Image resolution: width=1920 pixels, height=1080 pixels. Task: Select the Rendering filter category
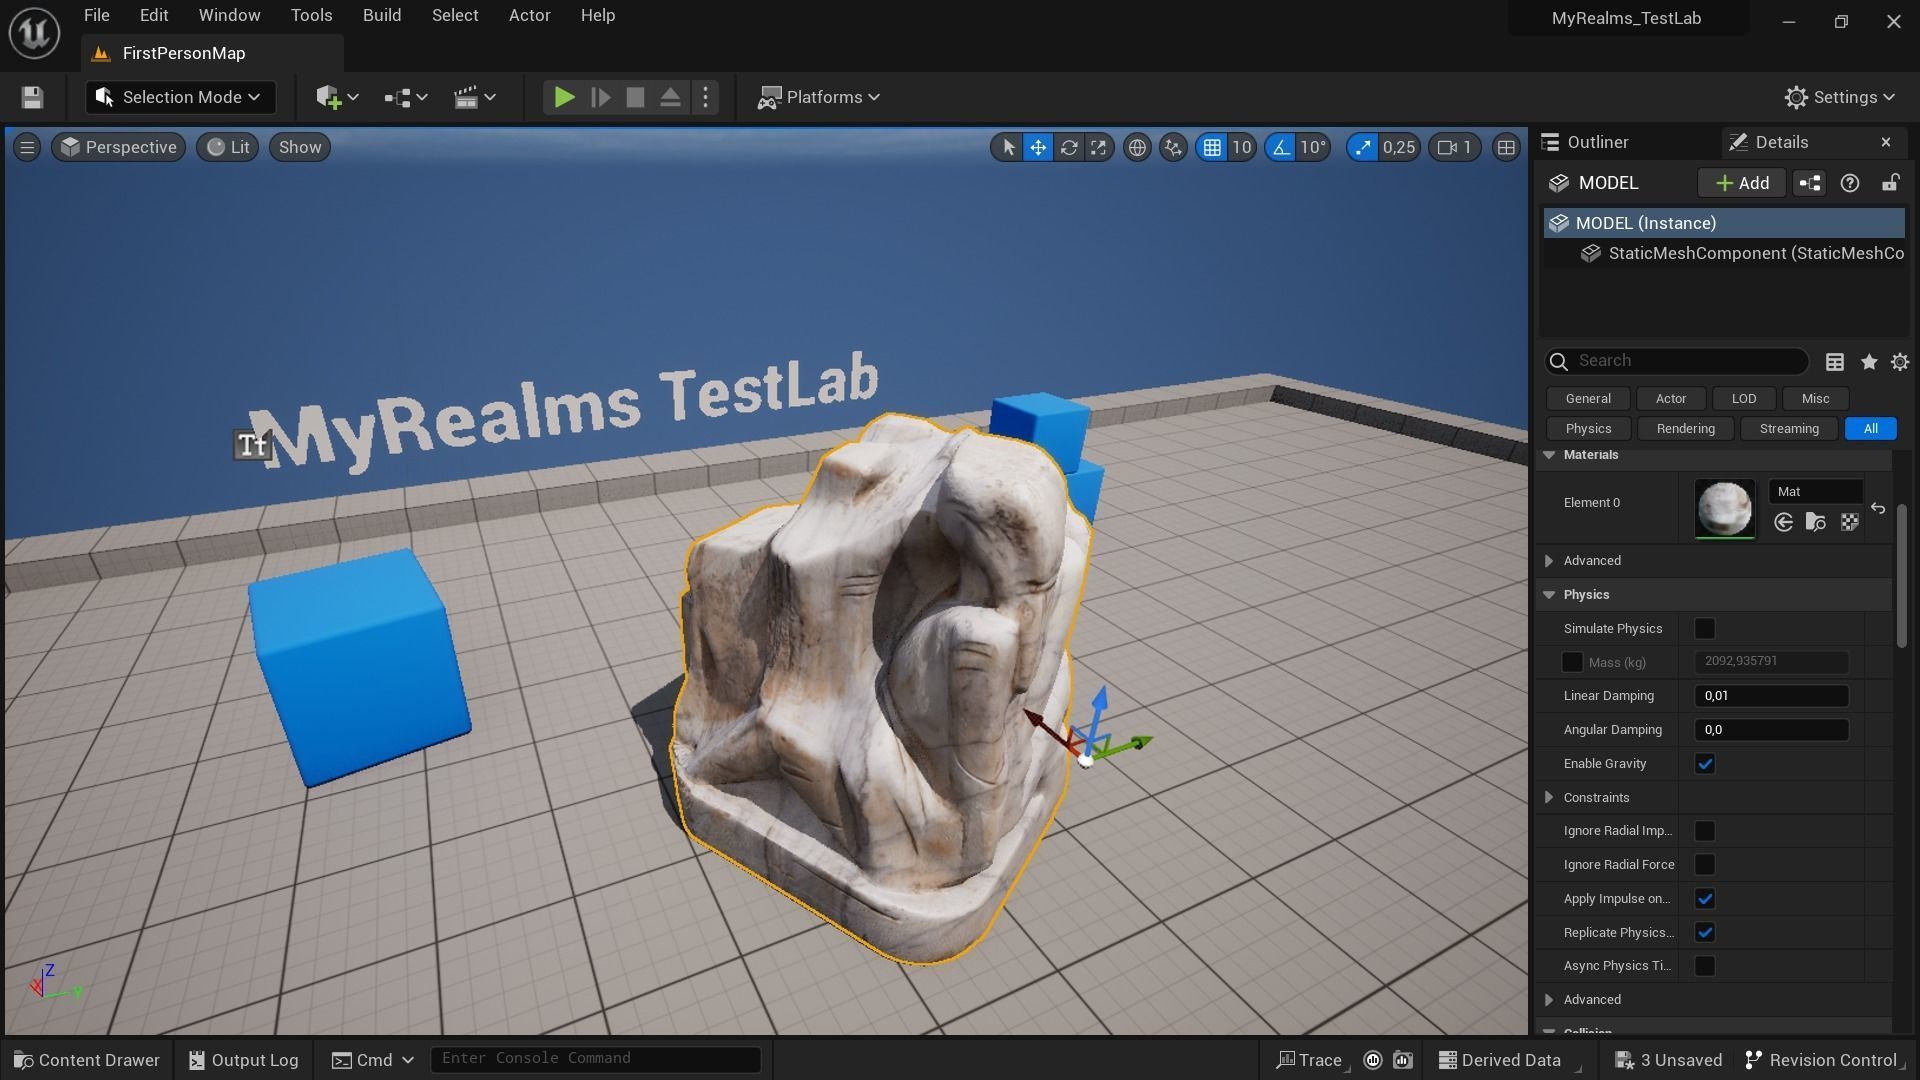1685,429
